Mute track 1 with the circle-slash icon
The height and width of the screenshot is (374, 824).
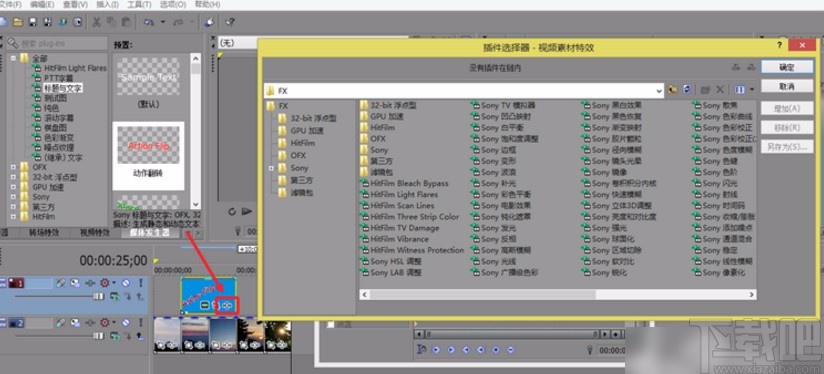(126, 283)
